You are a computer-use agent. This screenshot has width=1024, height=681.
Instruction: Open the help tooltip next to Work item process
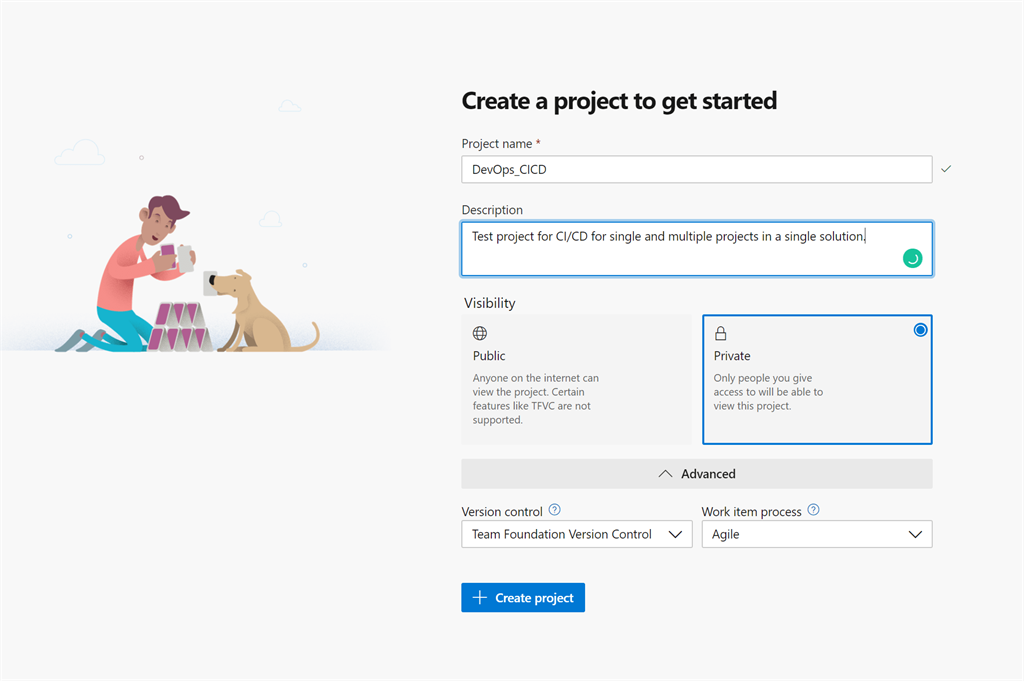point(813,510)
